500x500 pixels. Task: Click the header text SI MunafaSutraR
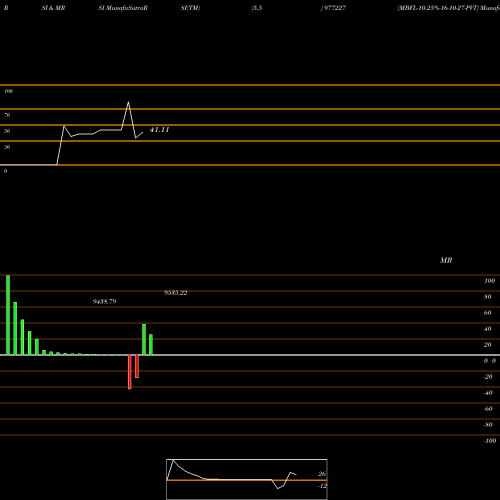click(x=123, y=8)
